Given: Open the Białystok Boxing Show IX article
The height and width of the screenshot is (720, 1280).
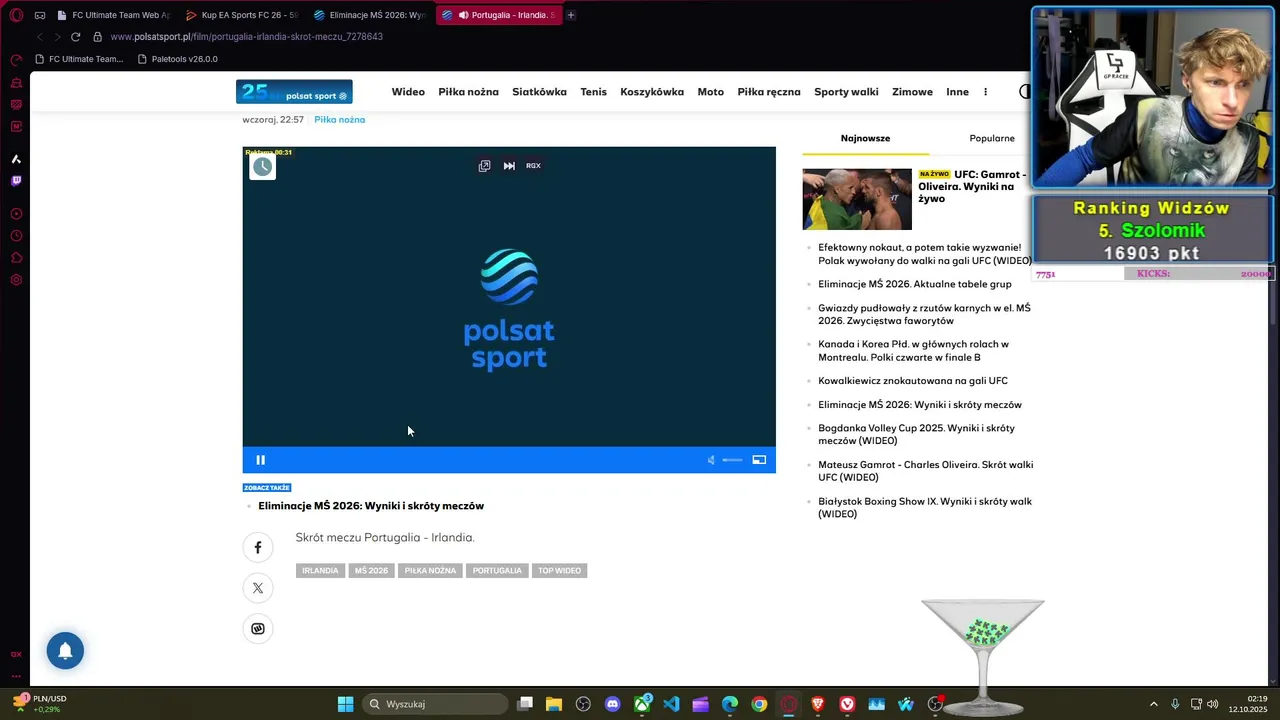Looking at the screenshot, I should click(x=925, y=508).
